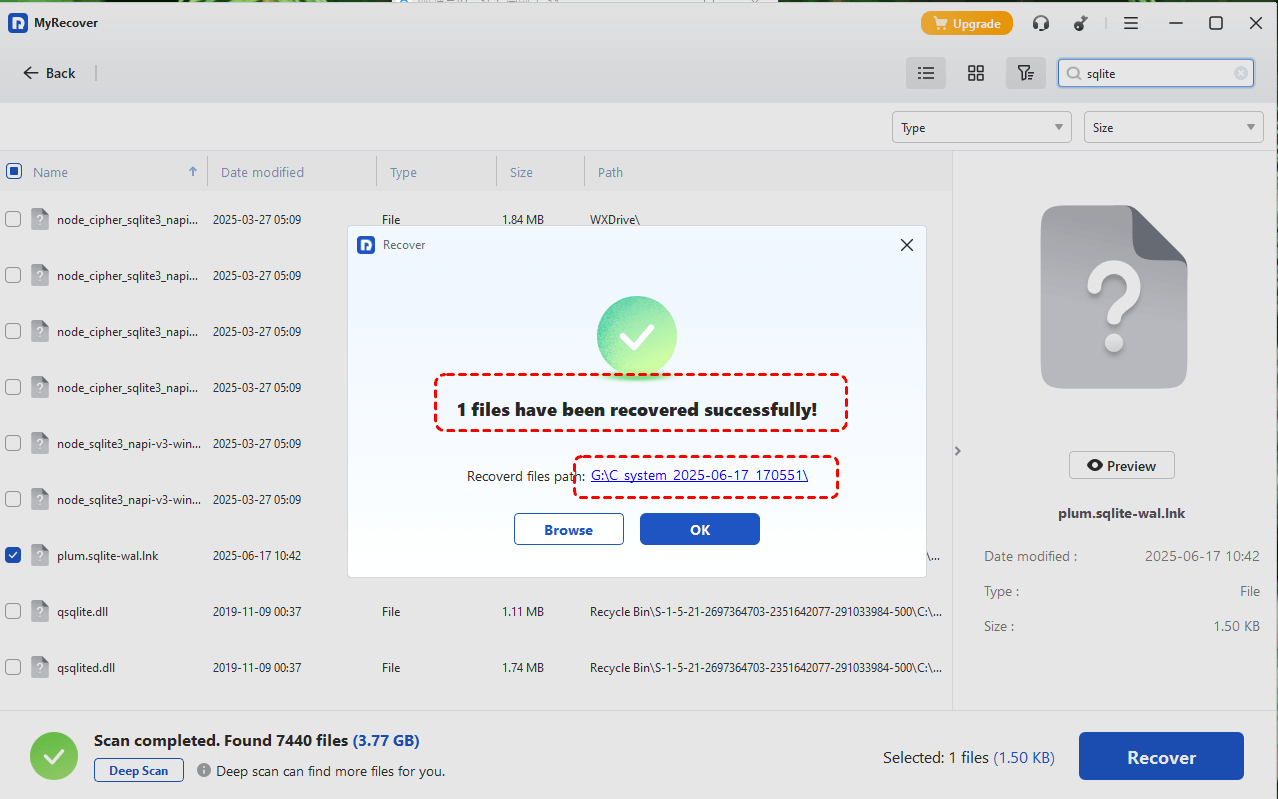The image size is (1278, 799).
Task: Click the unknown file preview thumbnail
Action: click(x=1114, y=297)
